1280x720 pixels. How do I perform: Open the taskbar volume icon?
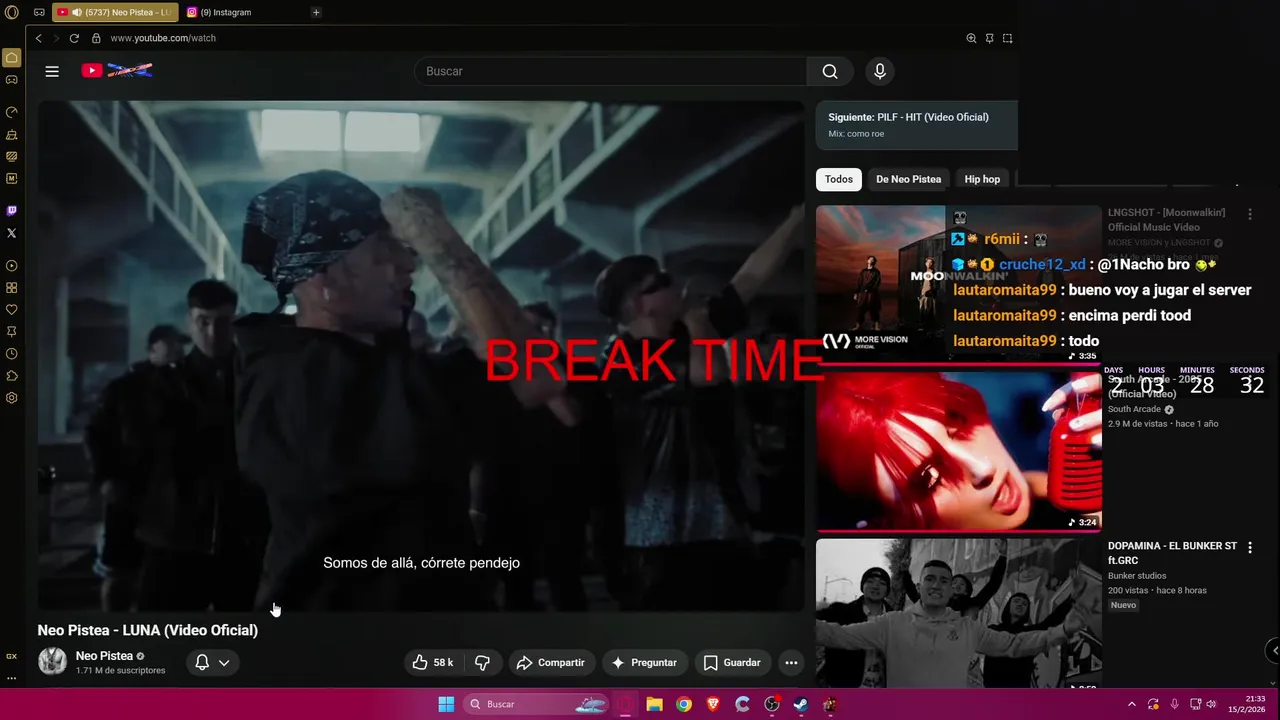[1212, 704]
